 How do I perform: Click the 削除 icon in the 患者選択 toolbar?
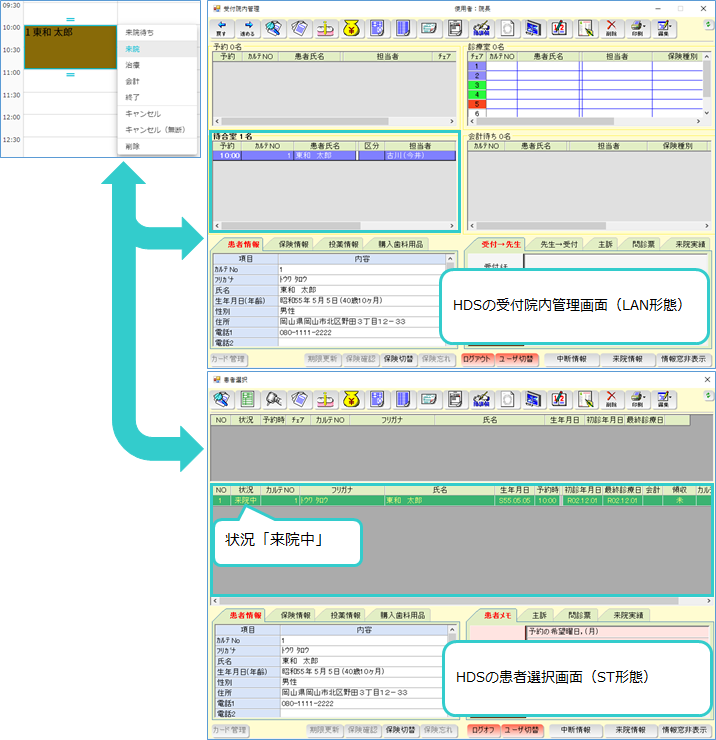click(x=611, y=400)
